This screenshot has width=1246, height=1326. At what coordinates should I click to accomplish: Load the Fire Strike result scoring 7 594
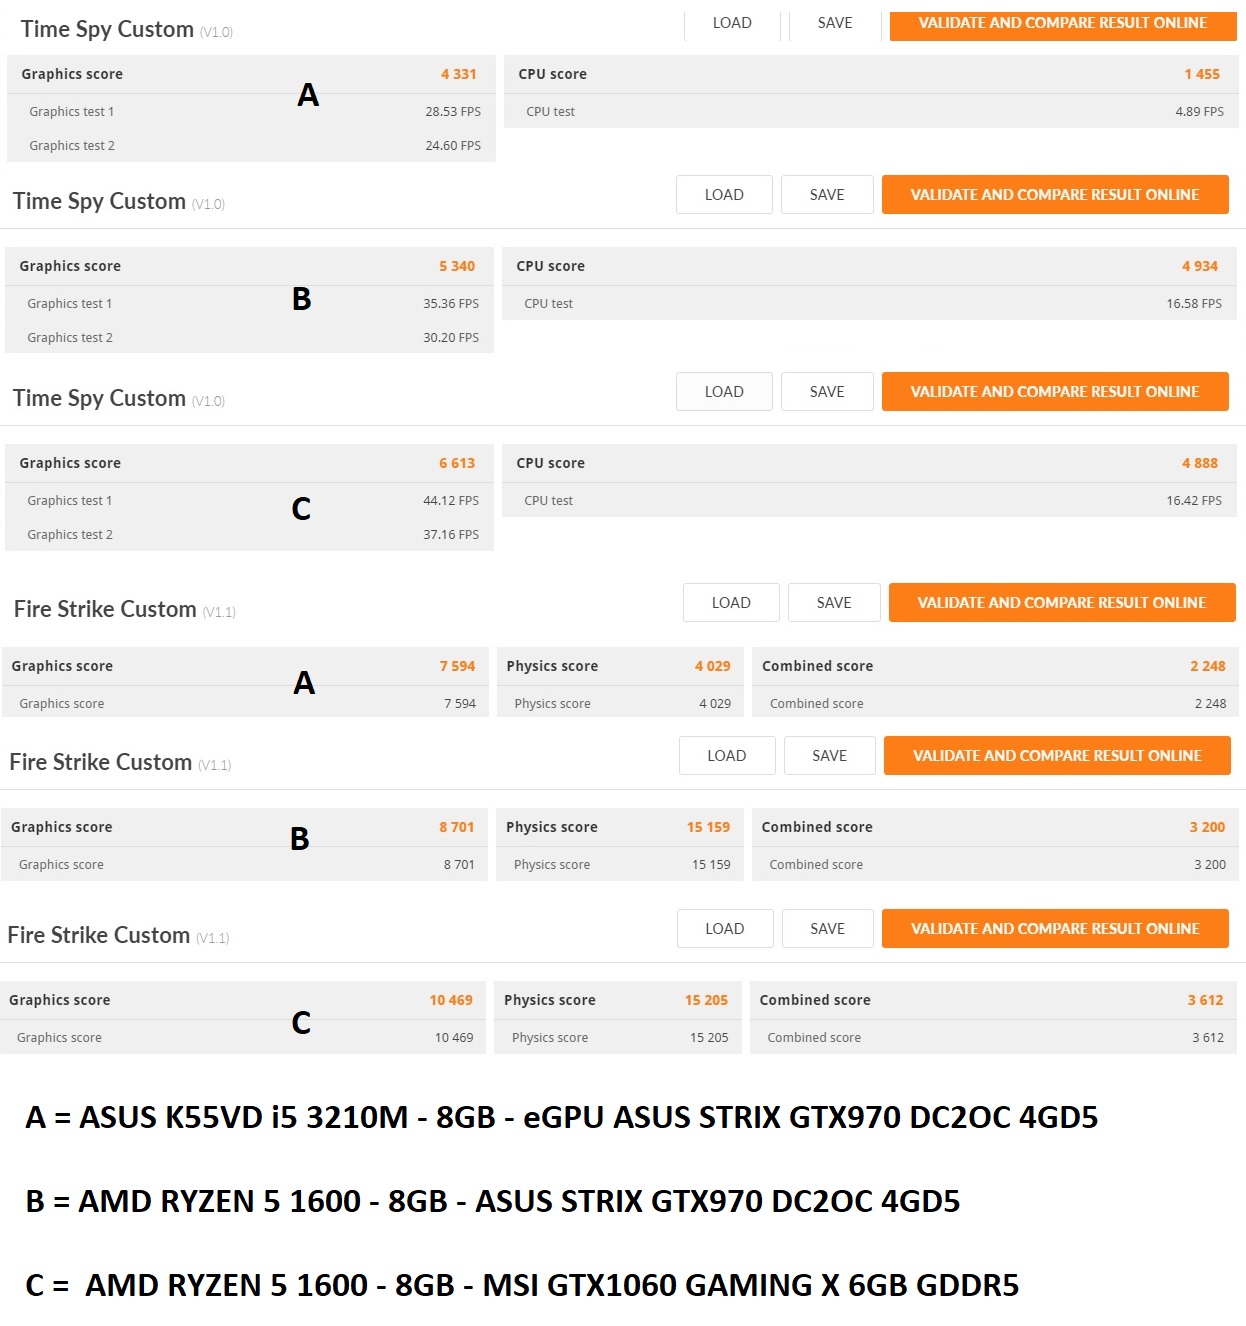click(731, 603)
